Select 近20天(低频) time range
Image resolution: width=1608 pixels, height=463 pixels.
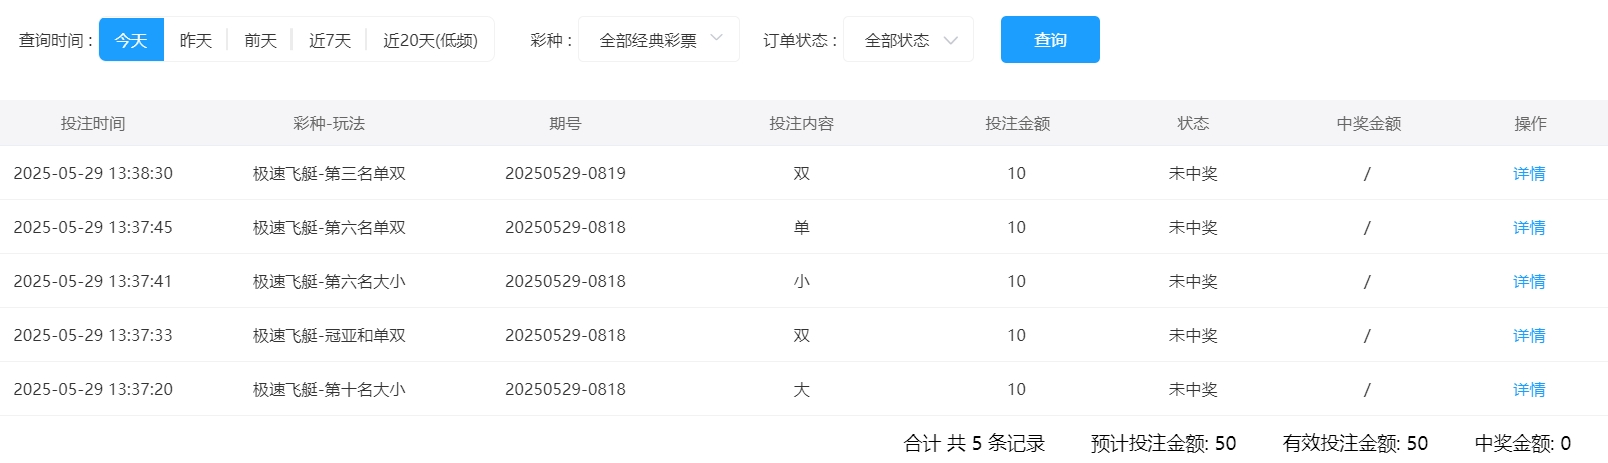[x=430, y=40]
